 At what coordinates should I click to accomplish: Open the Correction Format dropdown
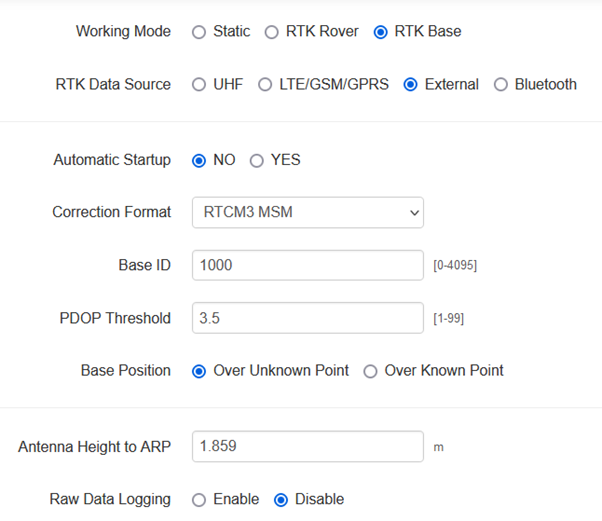(307, 212)
